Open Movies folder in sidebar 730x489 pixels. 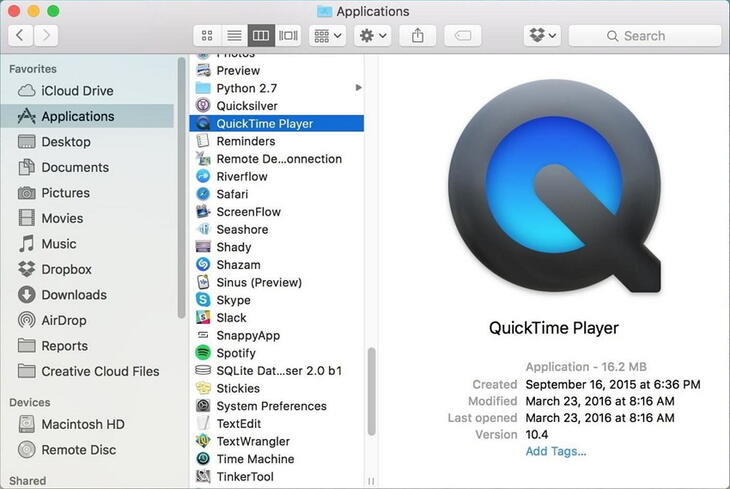point(87,218)
